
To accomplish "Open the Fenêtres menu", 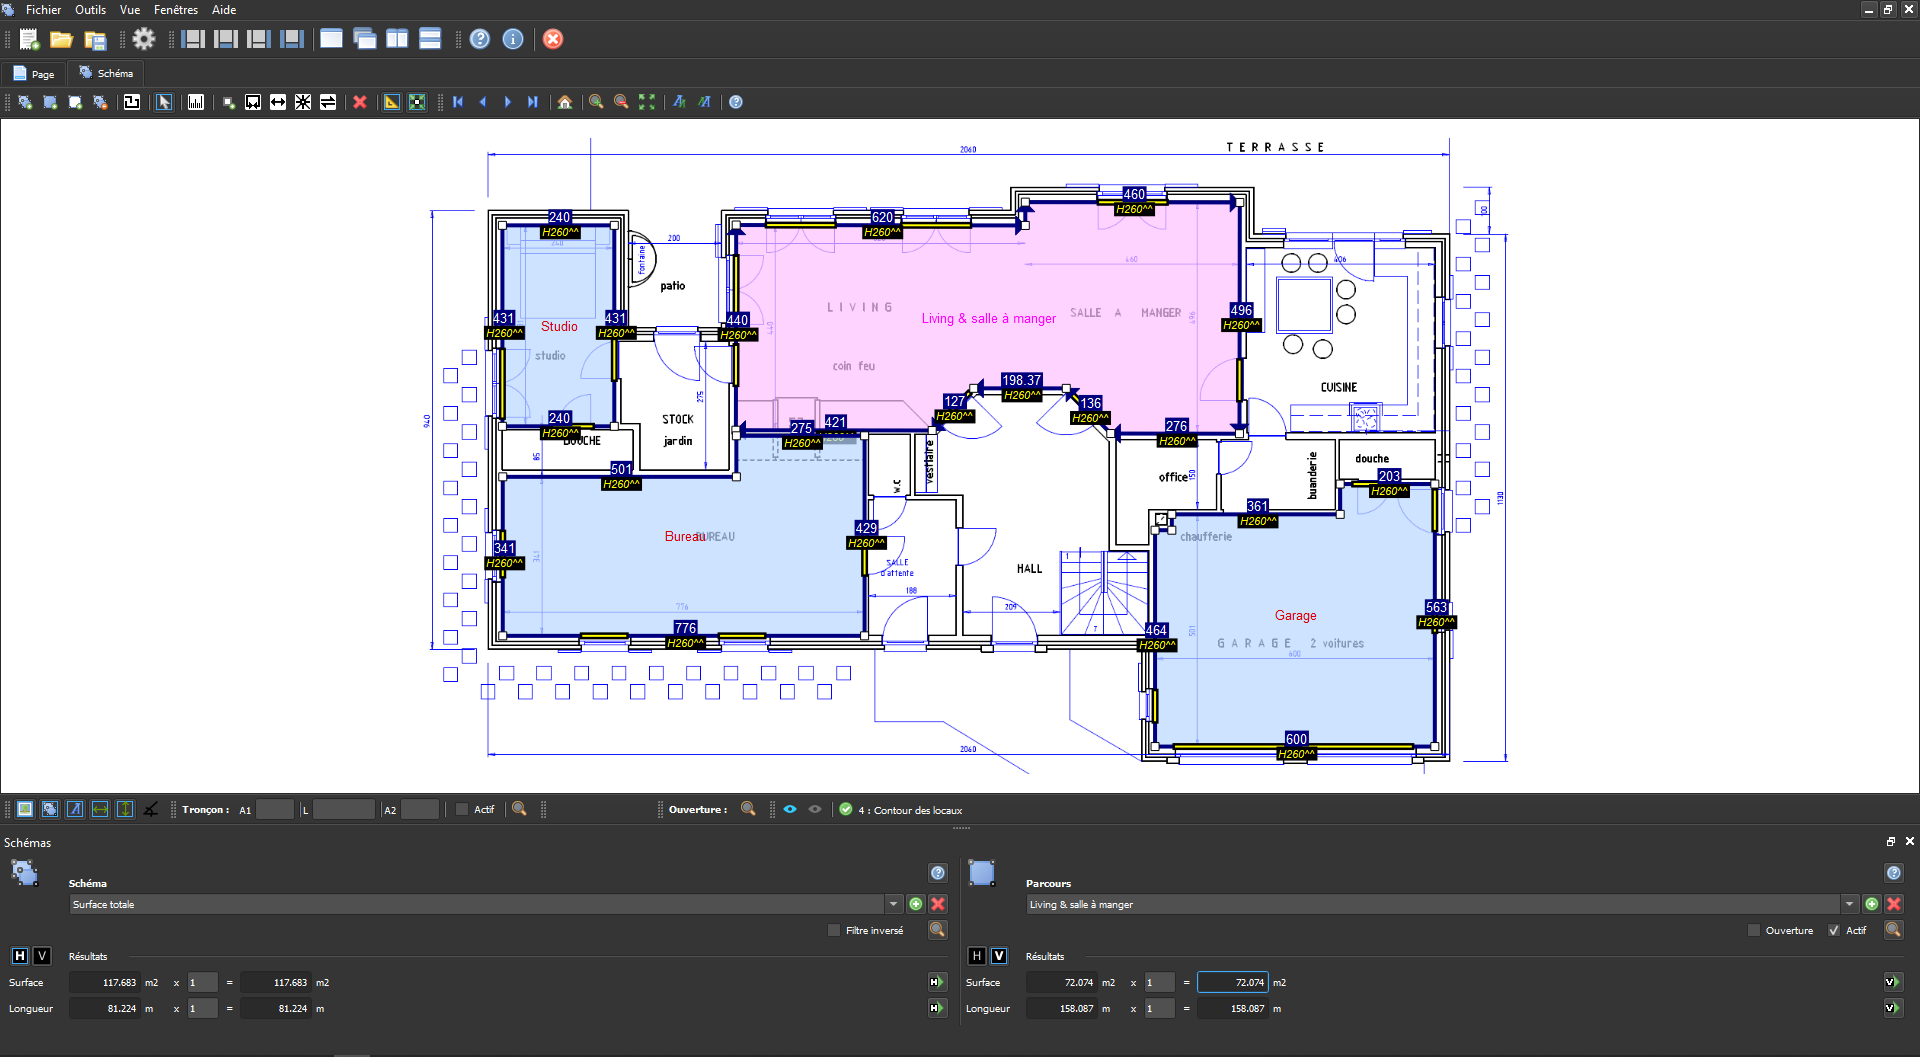I will click(x=176, y=10).
